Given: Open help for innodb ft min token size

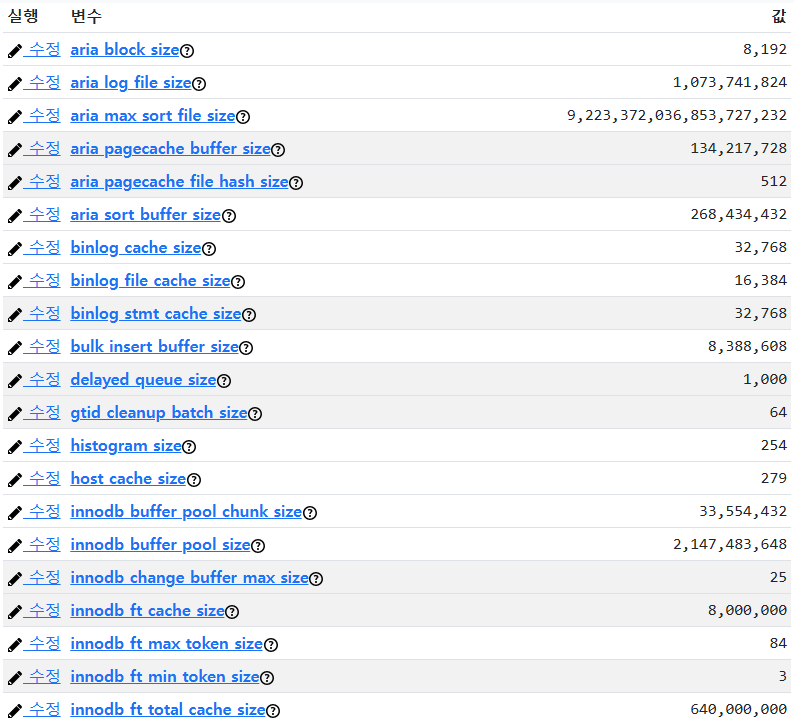Looking at the screenshot, I should [x=267, y=677].
